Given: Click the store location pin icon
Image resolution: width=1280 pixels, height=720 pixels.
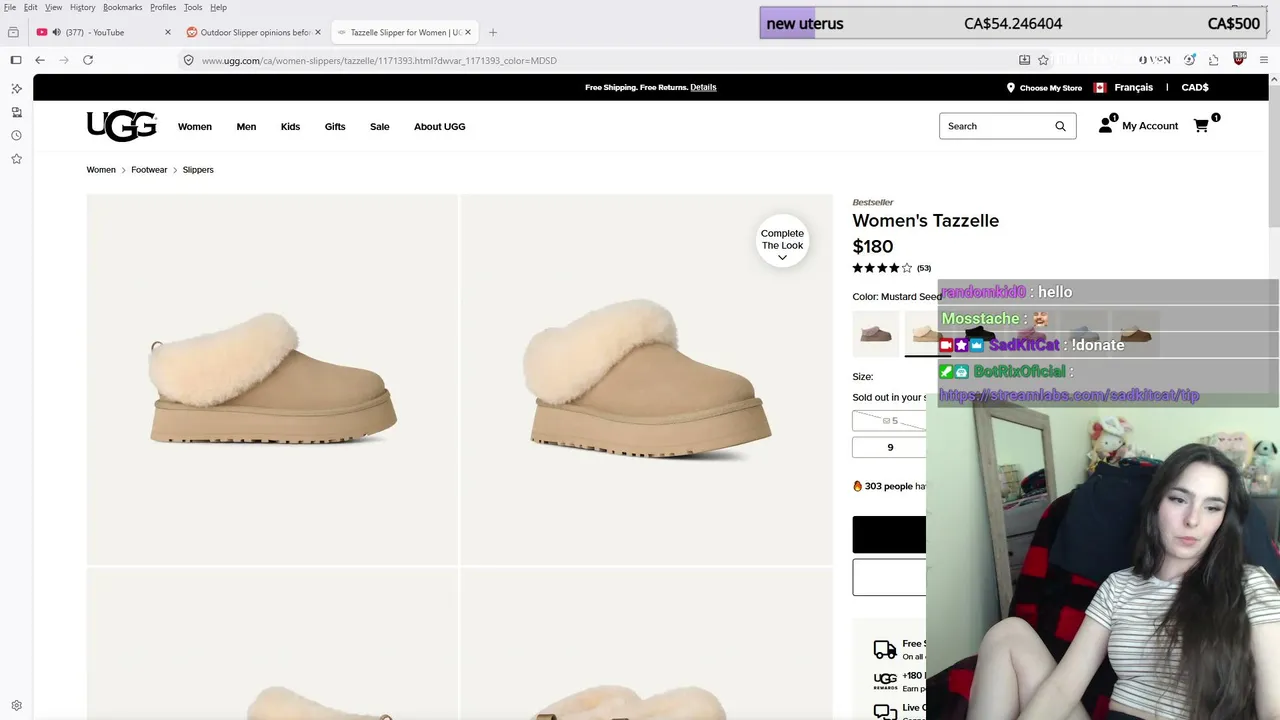Looking at the screenshot, I should pyautogui.click(x=1010, y=88).
